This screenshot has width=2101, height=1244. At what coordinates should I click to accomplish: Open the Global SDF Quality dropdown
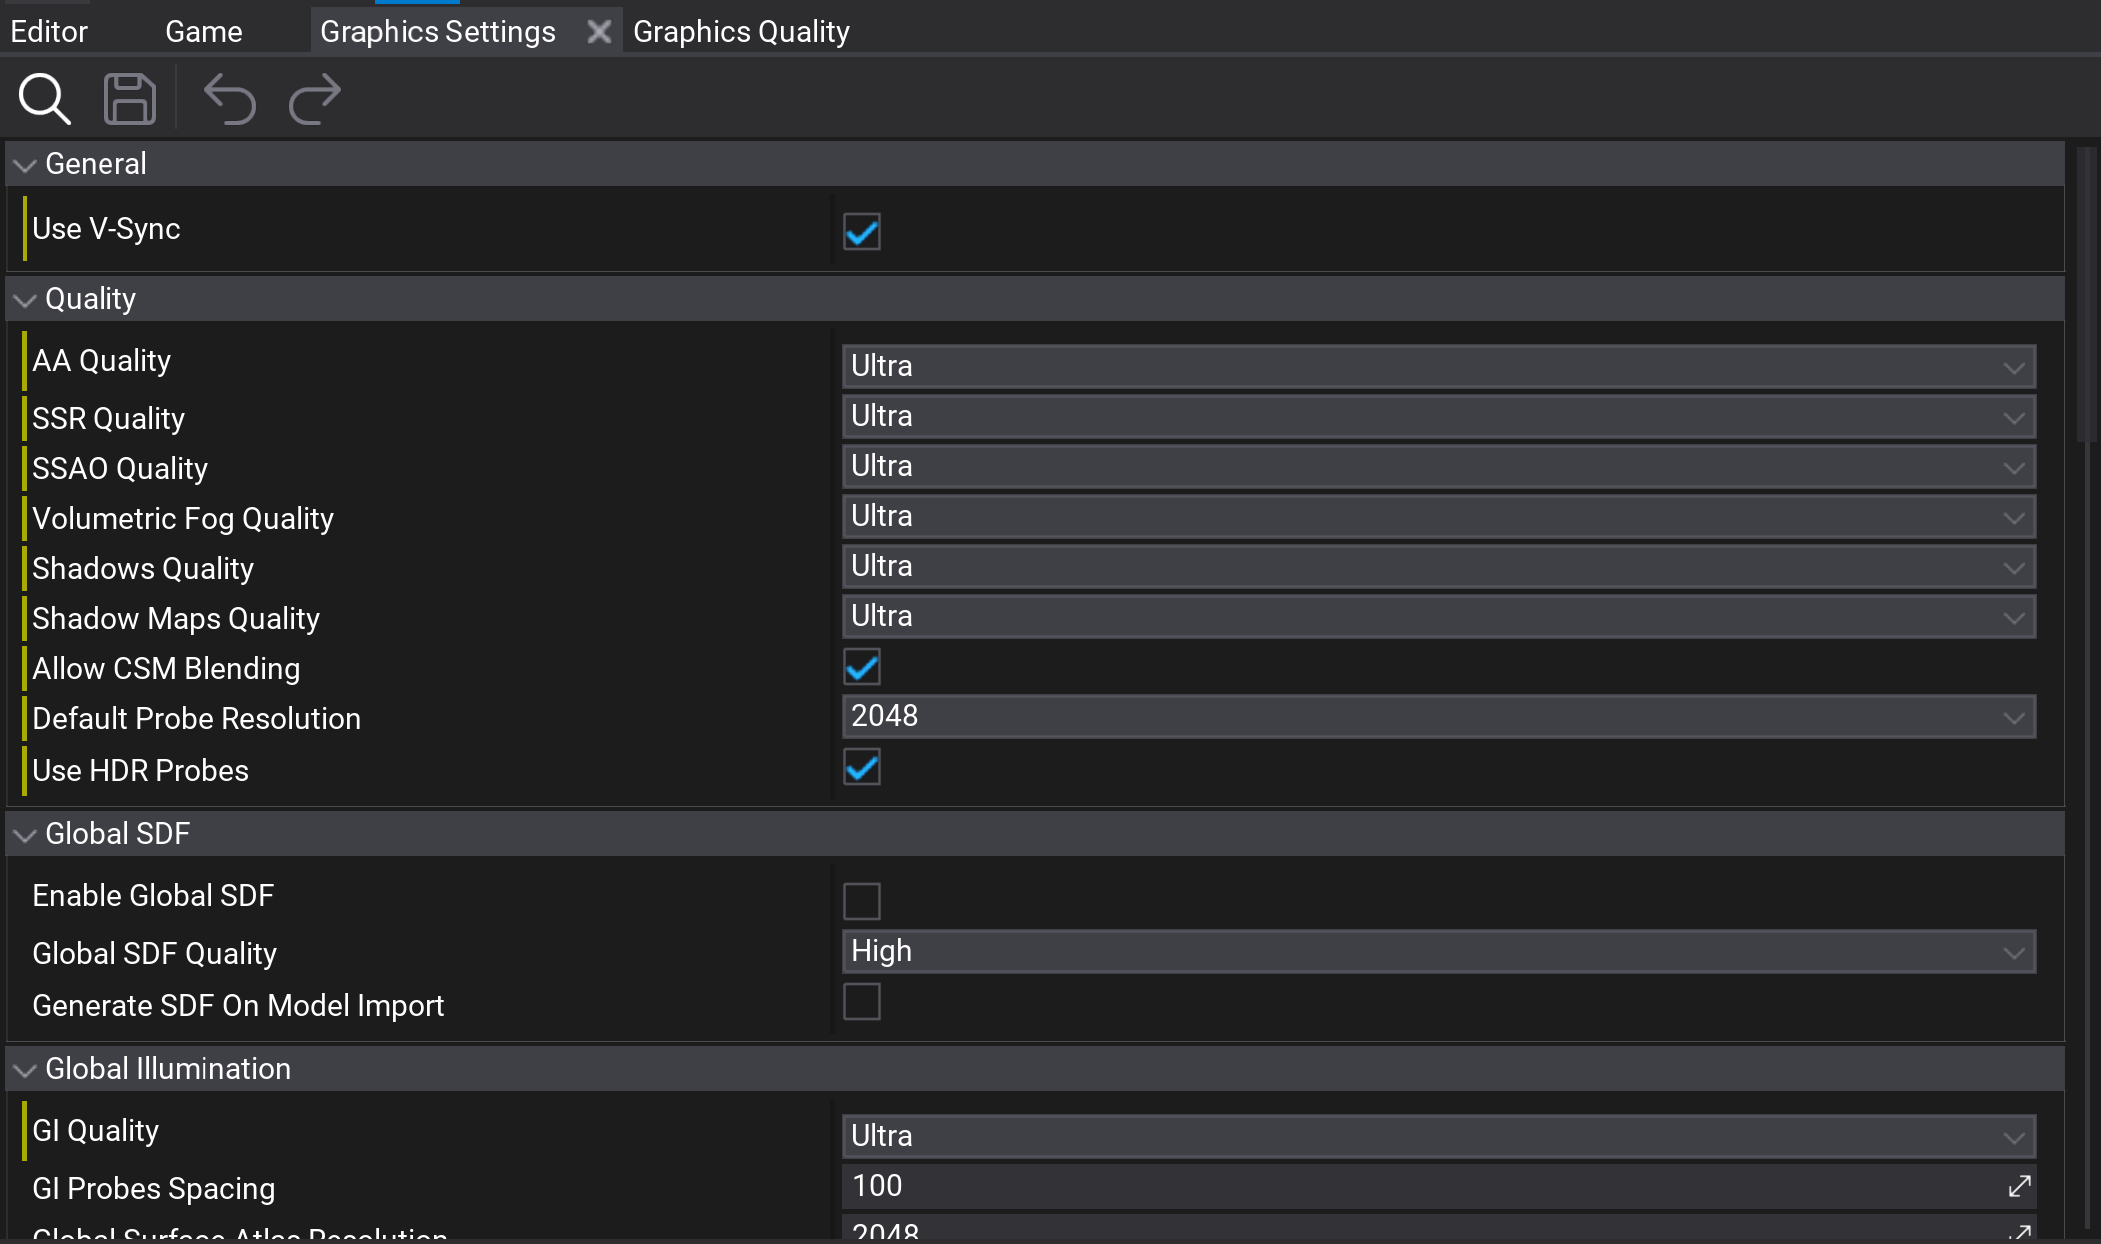1438,951
